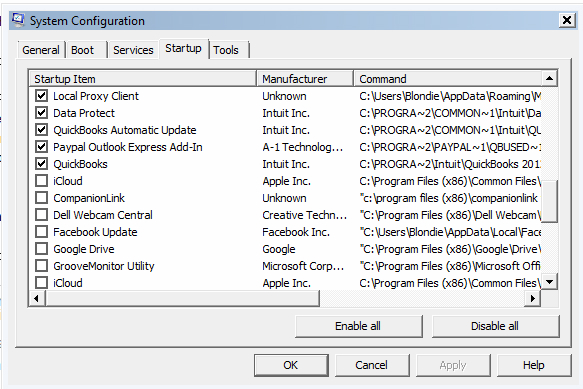The image size is (583, 389).
Task: Click the Cancel button
Action: pos(372,365)
